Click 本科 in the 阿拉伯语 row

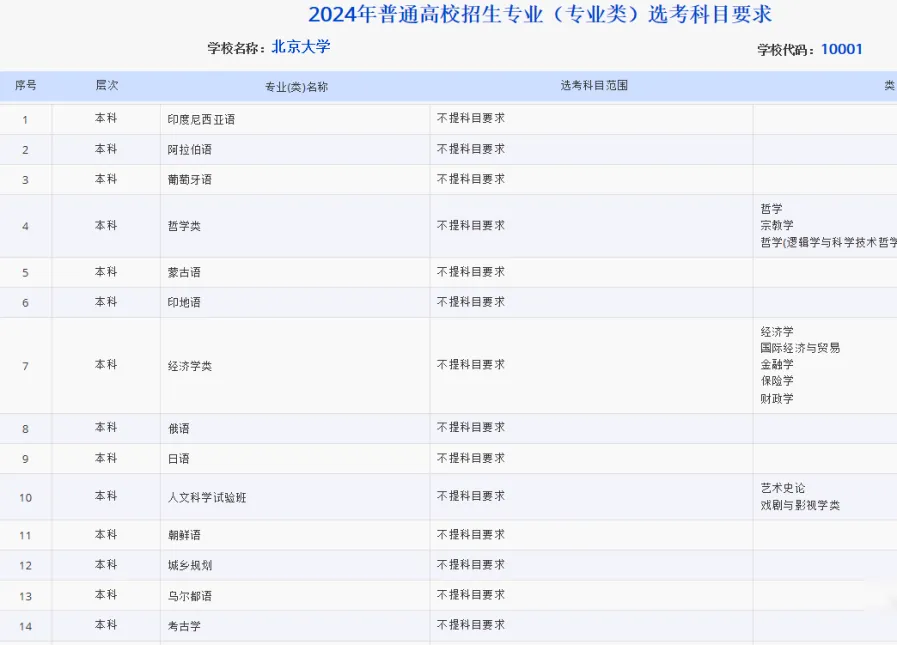click(106, 148)
